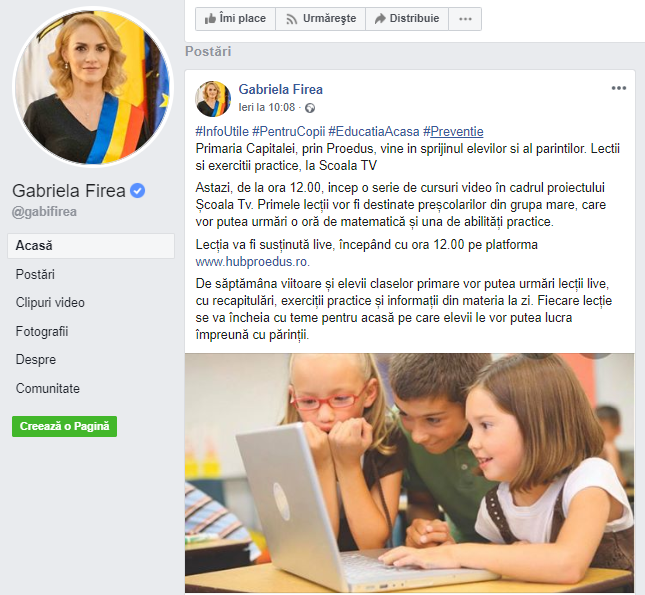Viewport: 645px width, 595px height.
Task: Click the post privacy globe icon
Action: pyautogui.click(x=310, y=108)
